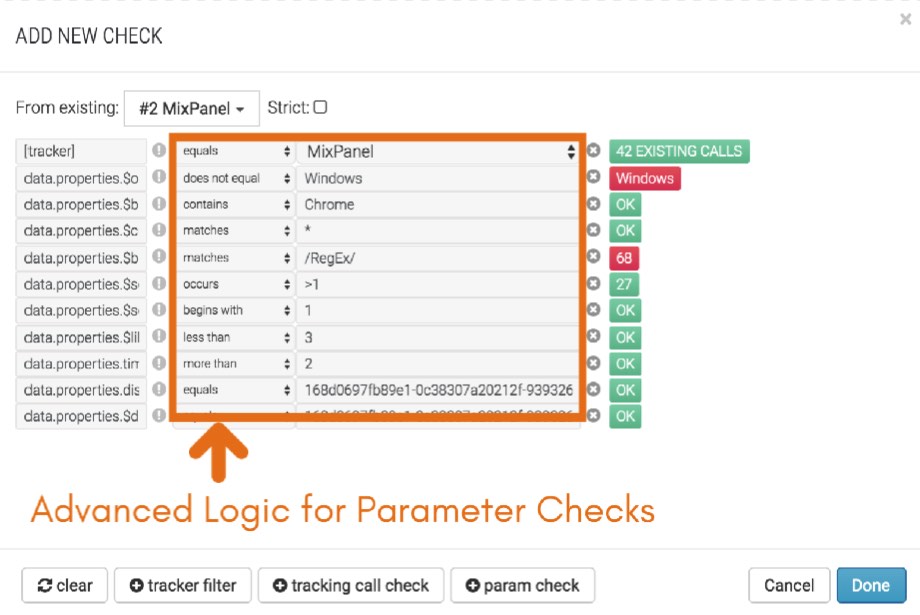The height and width of the screenshot is (615, 920).
Task: Add a tracker filter
Action: point(183,585)
